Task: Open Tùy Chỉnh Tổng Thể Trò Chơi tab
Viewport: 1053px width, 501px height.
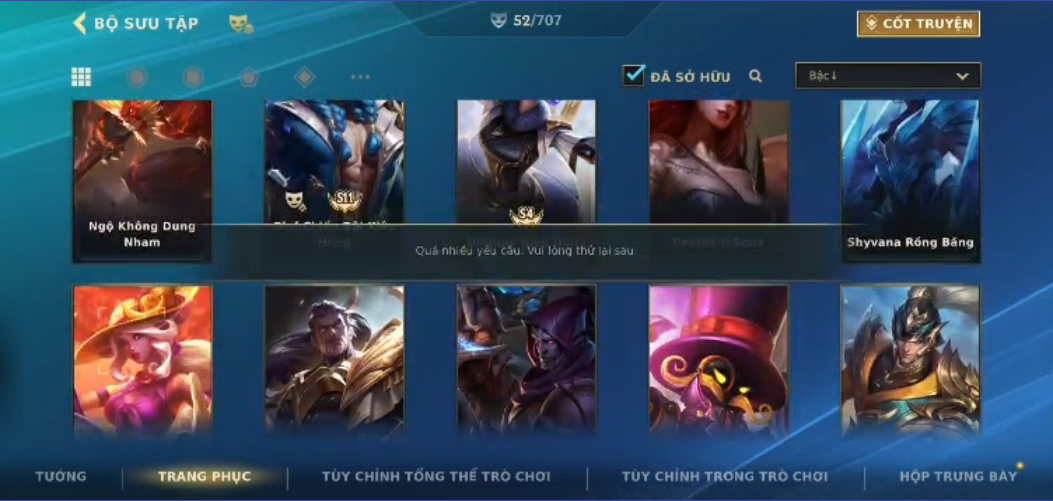Action: point(436,477)
